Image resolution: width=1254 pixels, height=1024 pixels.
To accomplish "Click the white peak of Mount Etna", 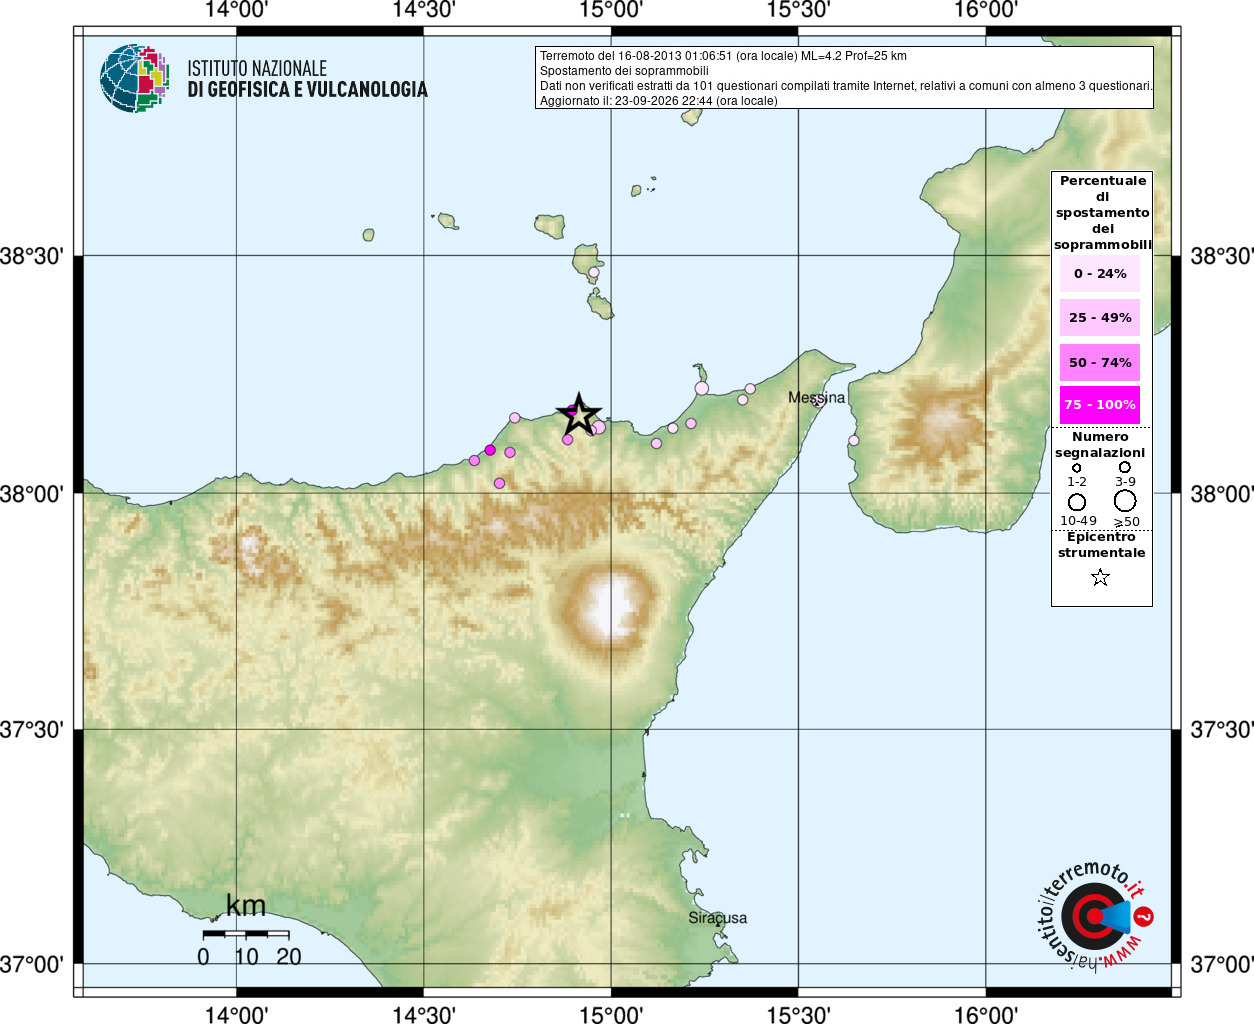I will coord(610,604).
